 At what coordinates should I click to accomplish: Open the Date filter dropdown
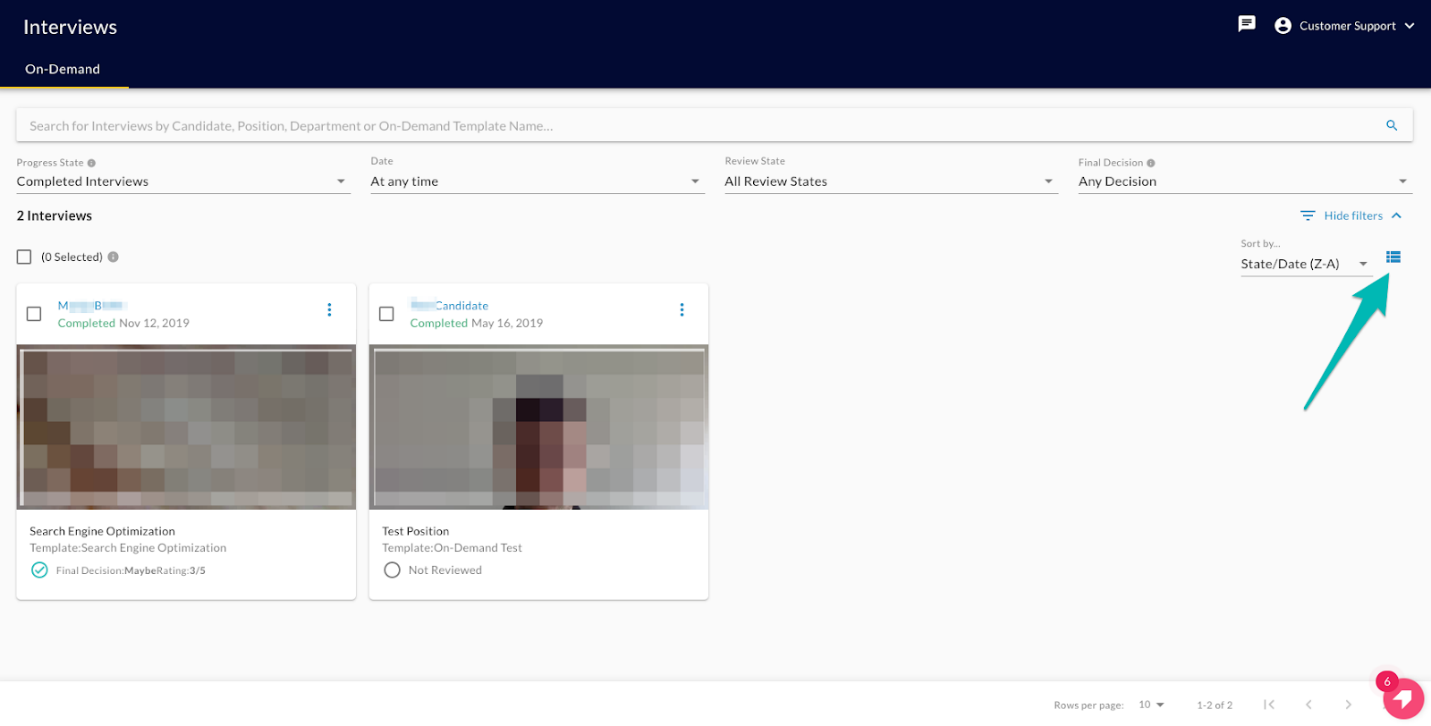tap(537, 181)
